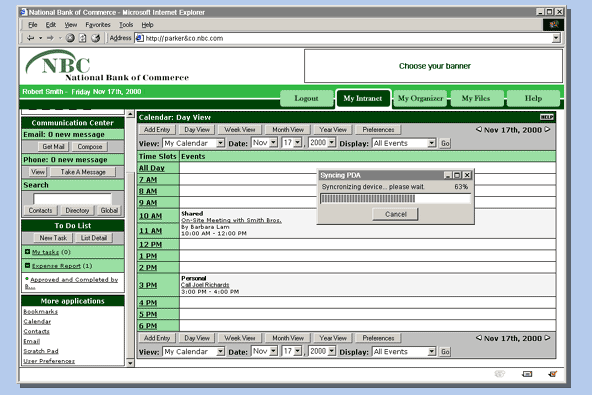
Task: Minimize the Syncing PDA dialog
Action: tap(448, 175)
